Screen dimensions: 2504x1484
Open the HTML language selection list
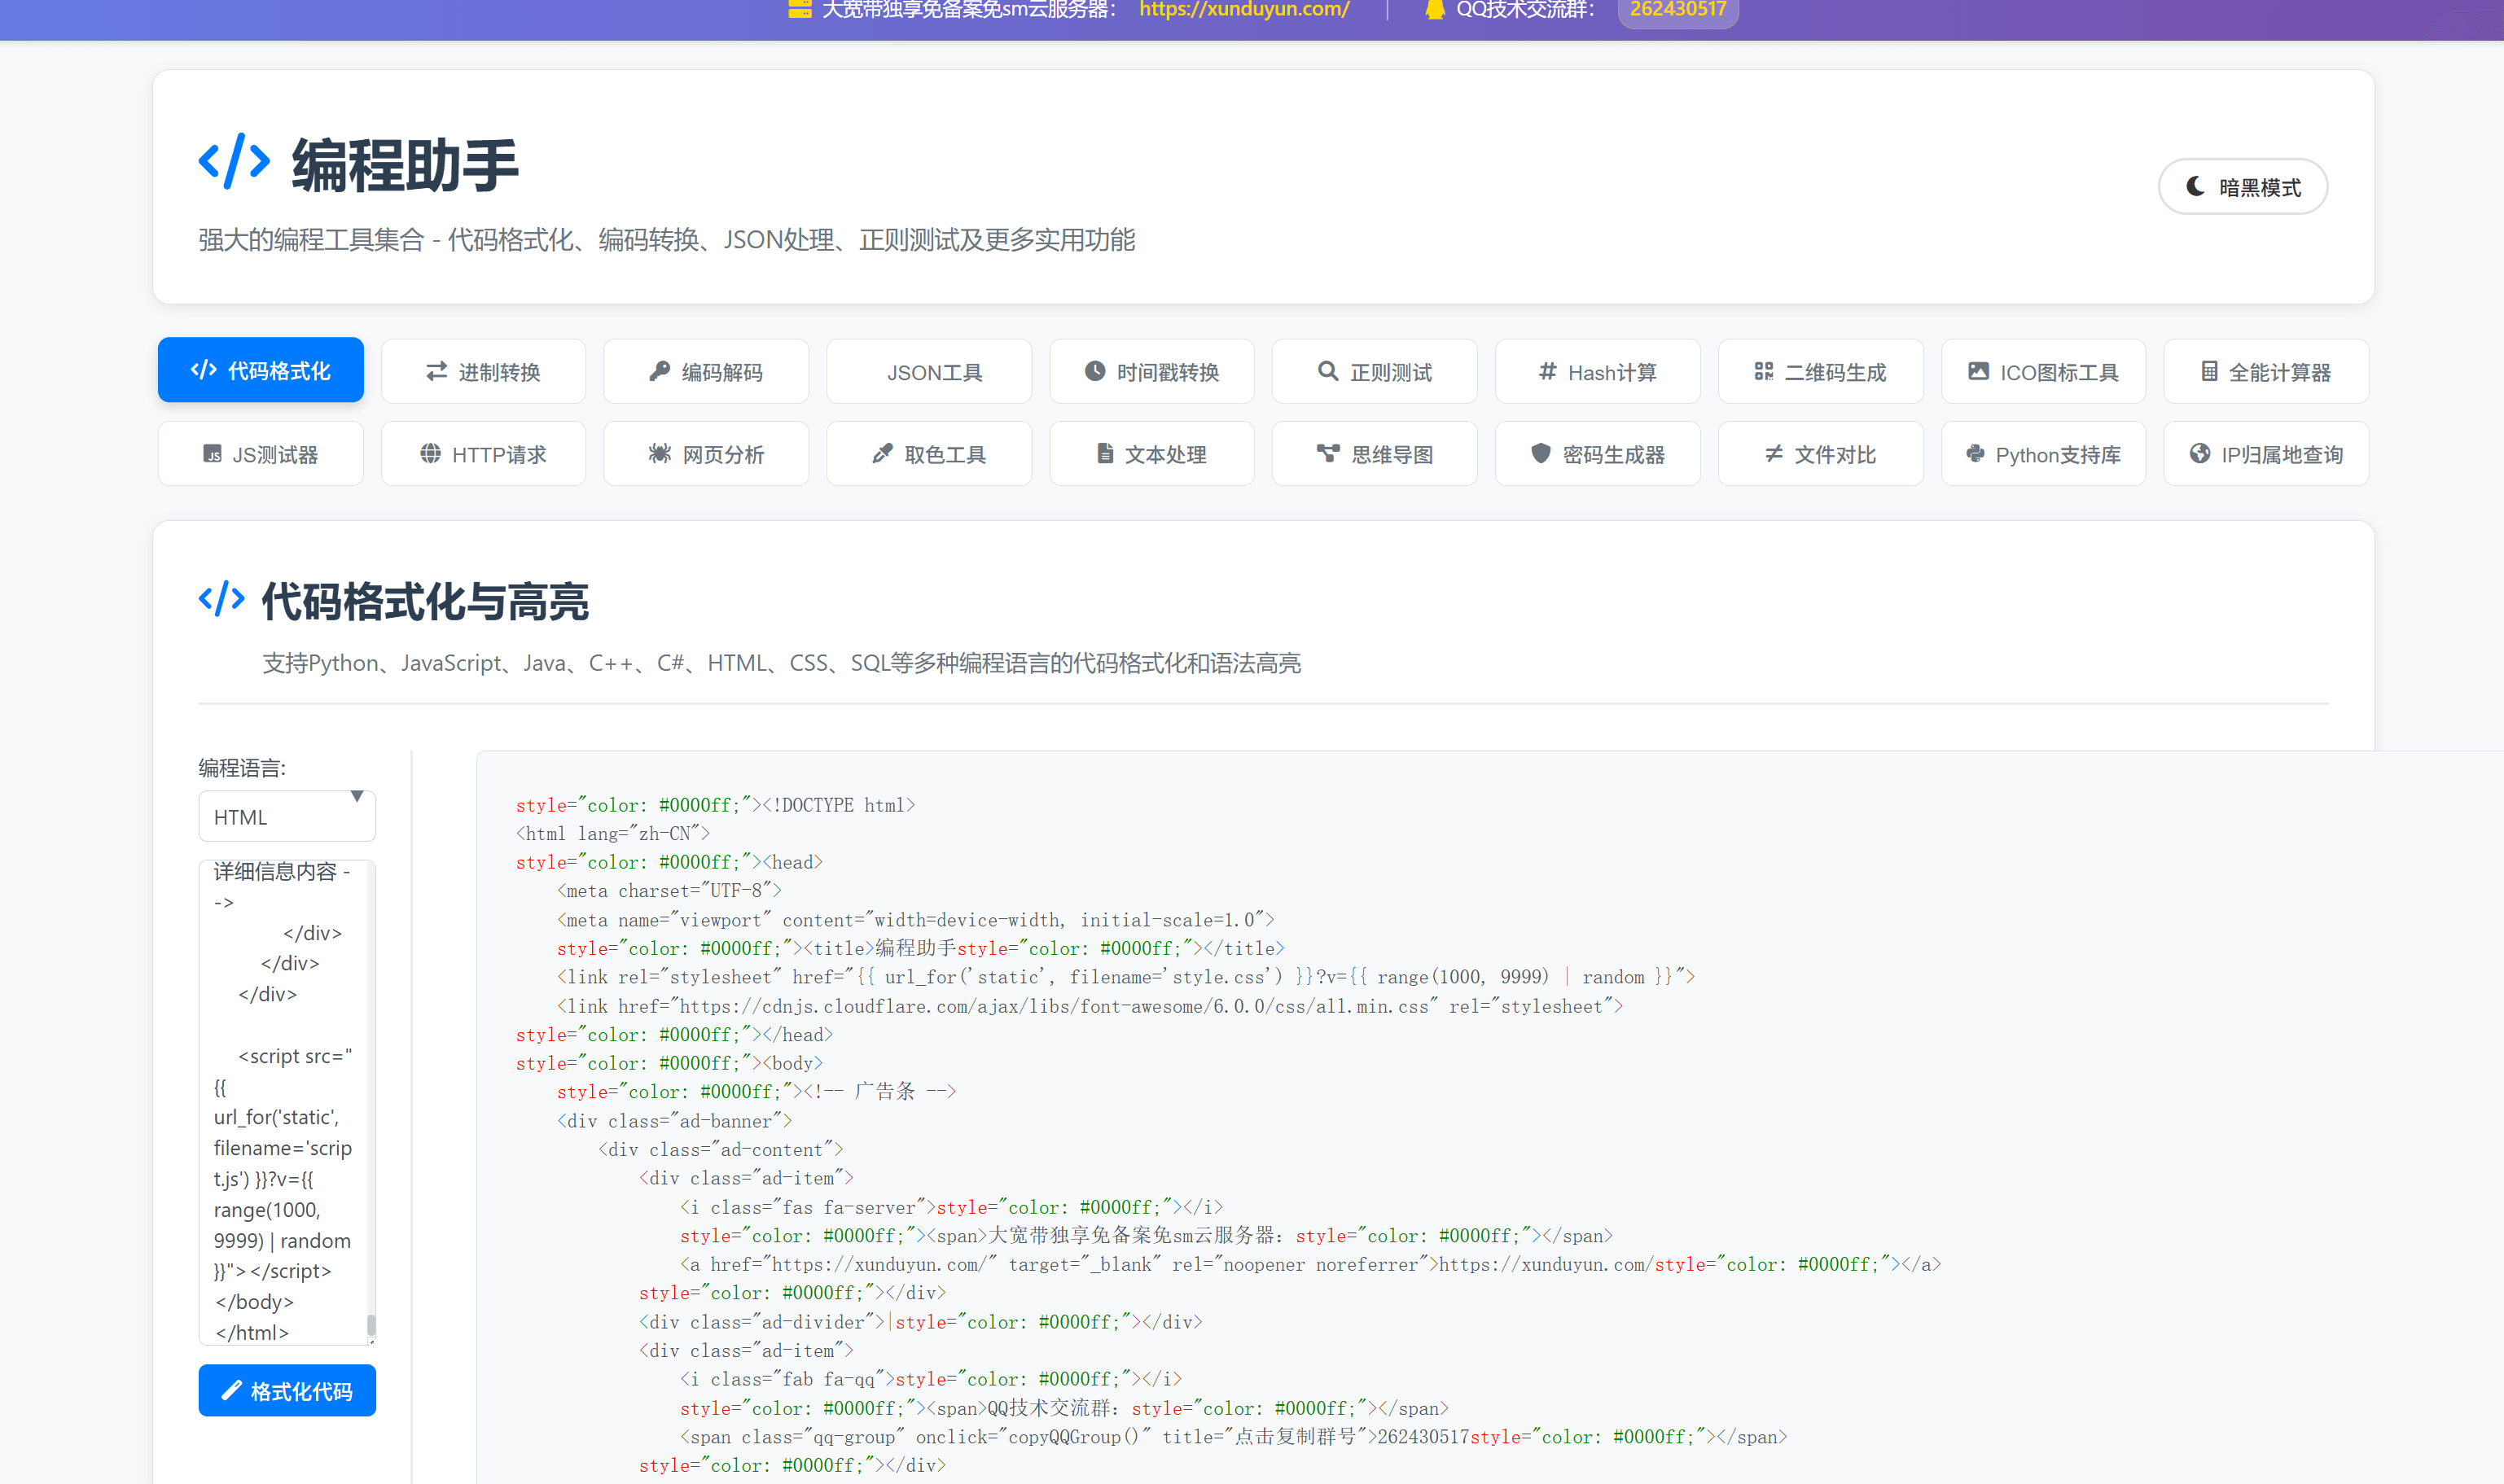[x=287, y=816]
